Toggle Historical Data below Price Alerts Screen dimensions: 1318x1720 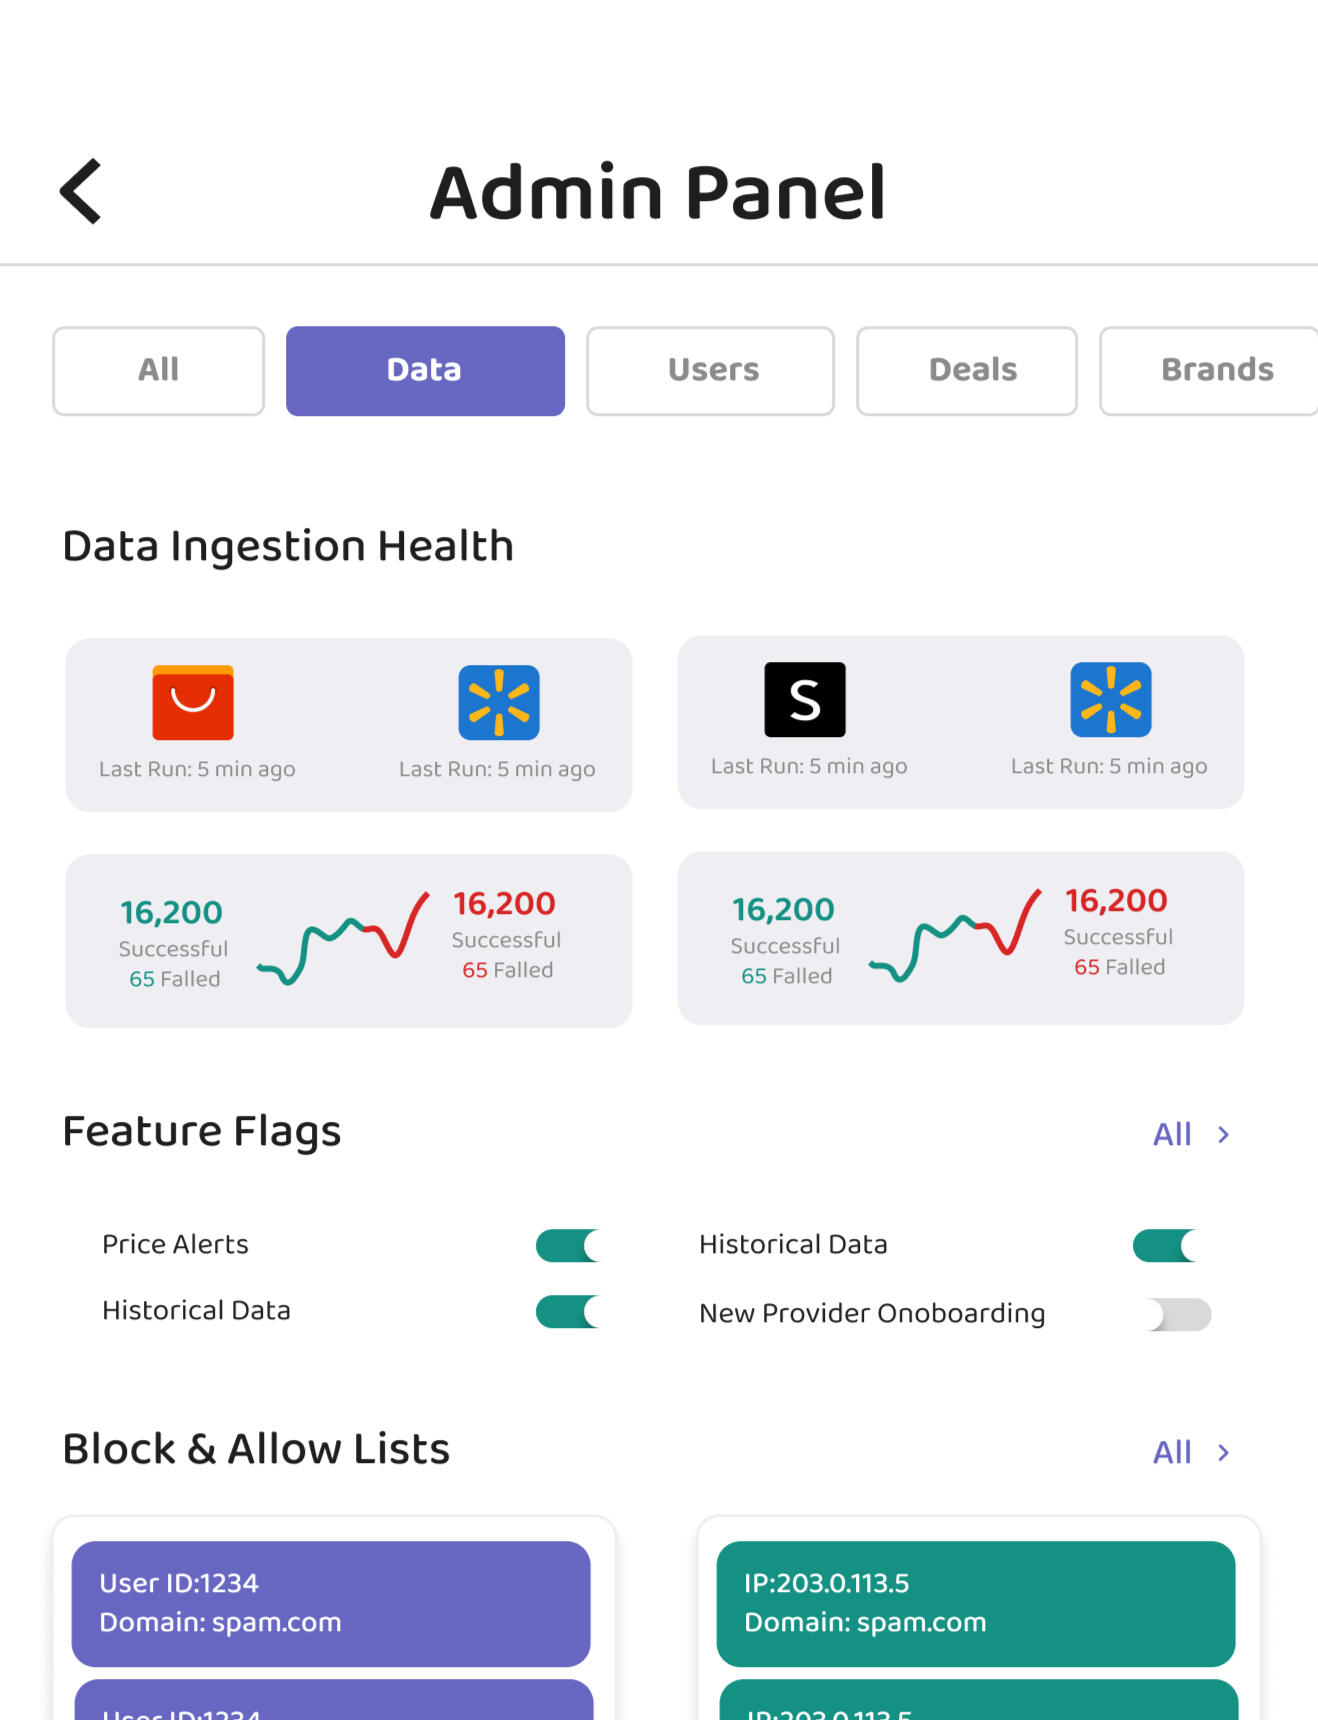click(x=568, y=1312)
